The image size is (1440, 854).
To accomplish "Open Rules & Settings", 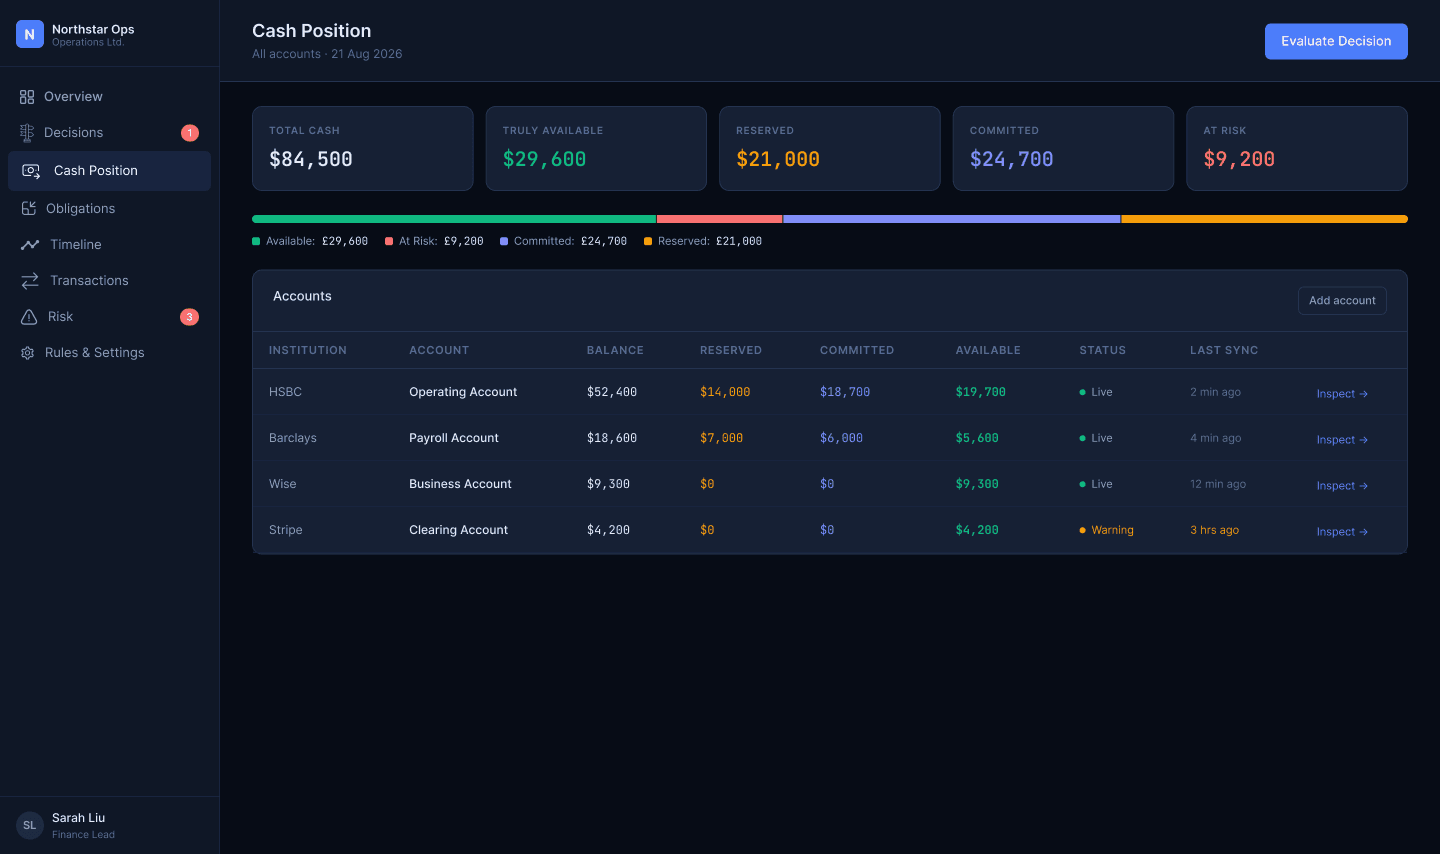I will (x=109, y=353).
